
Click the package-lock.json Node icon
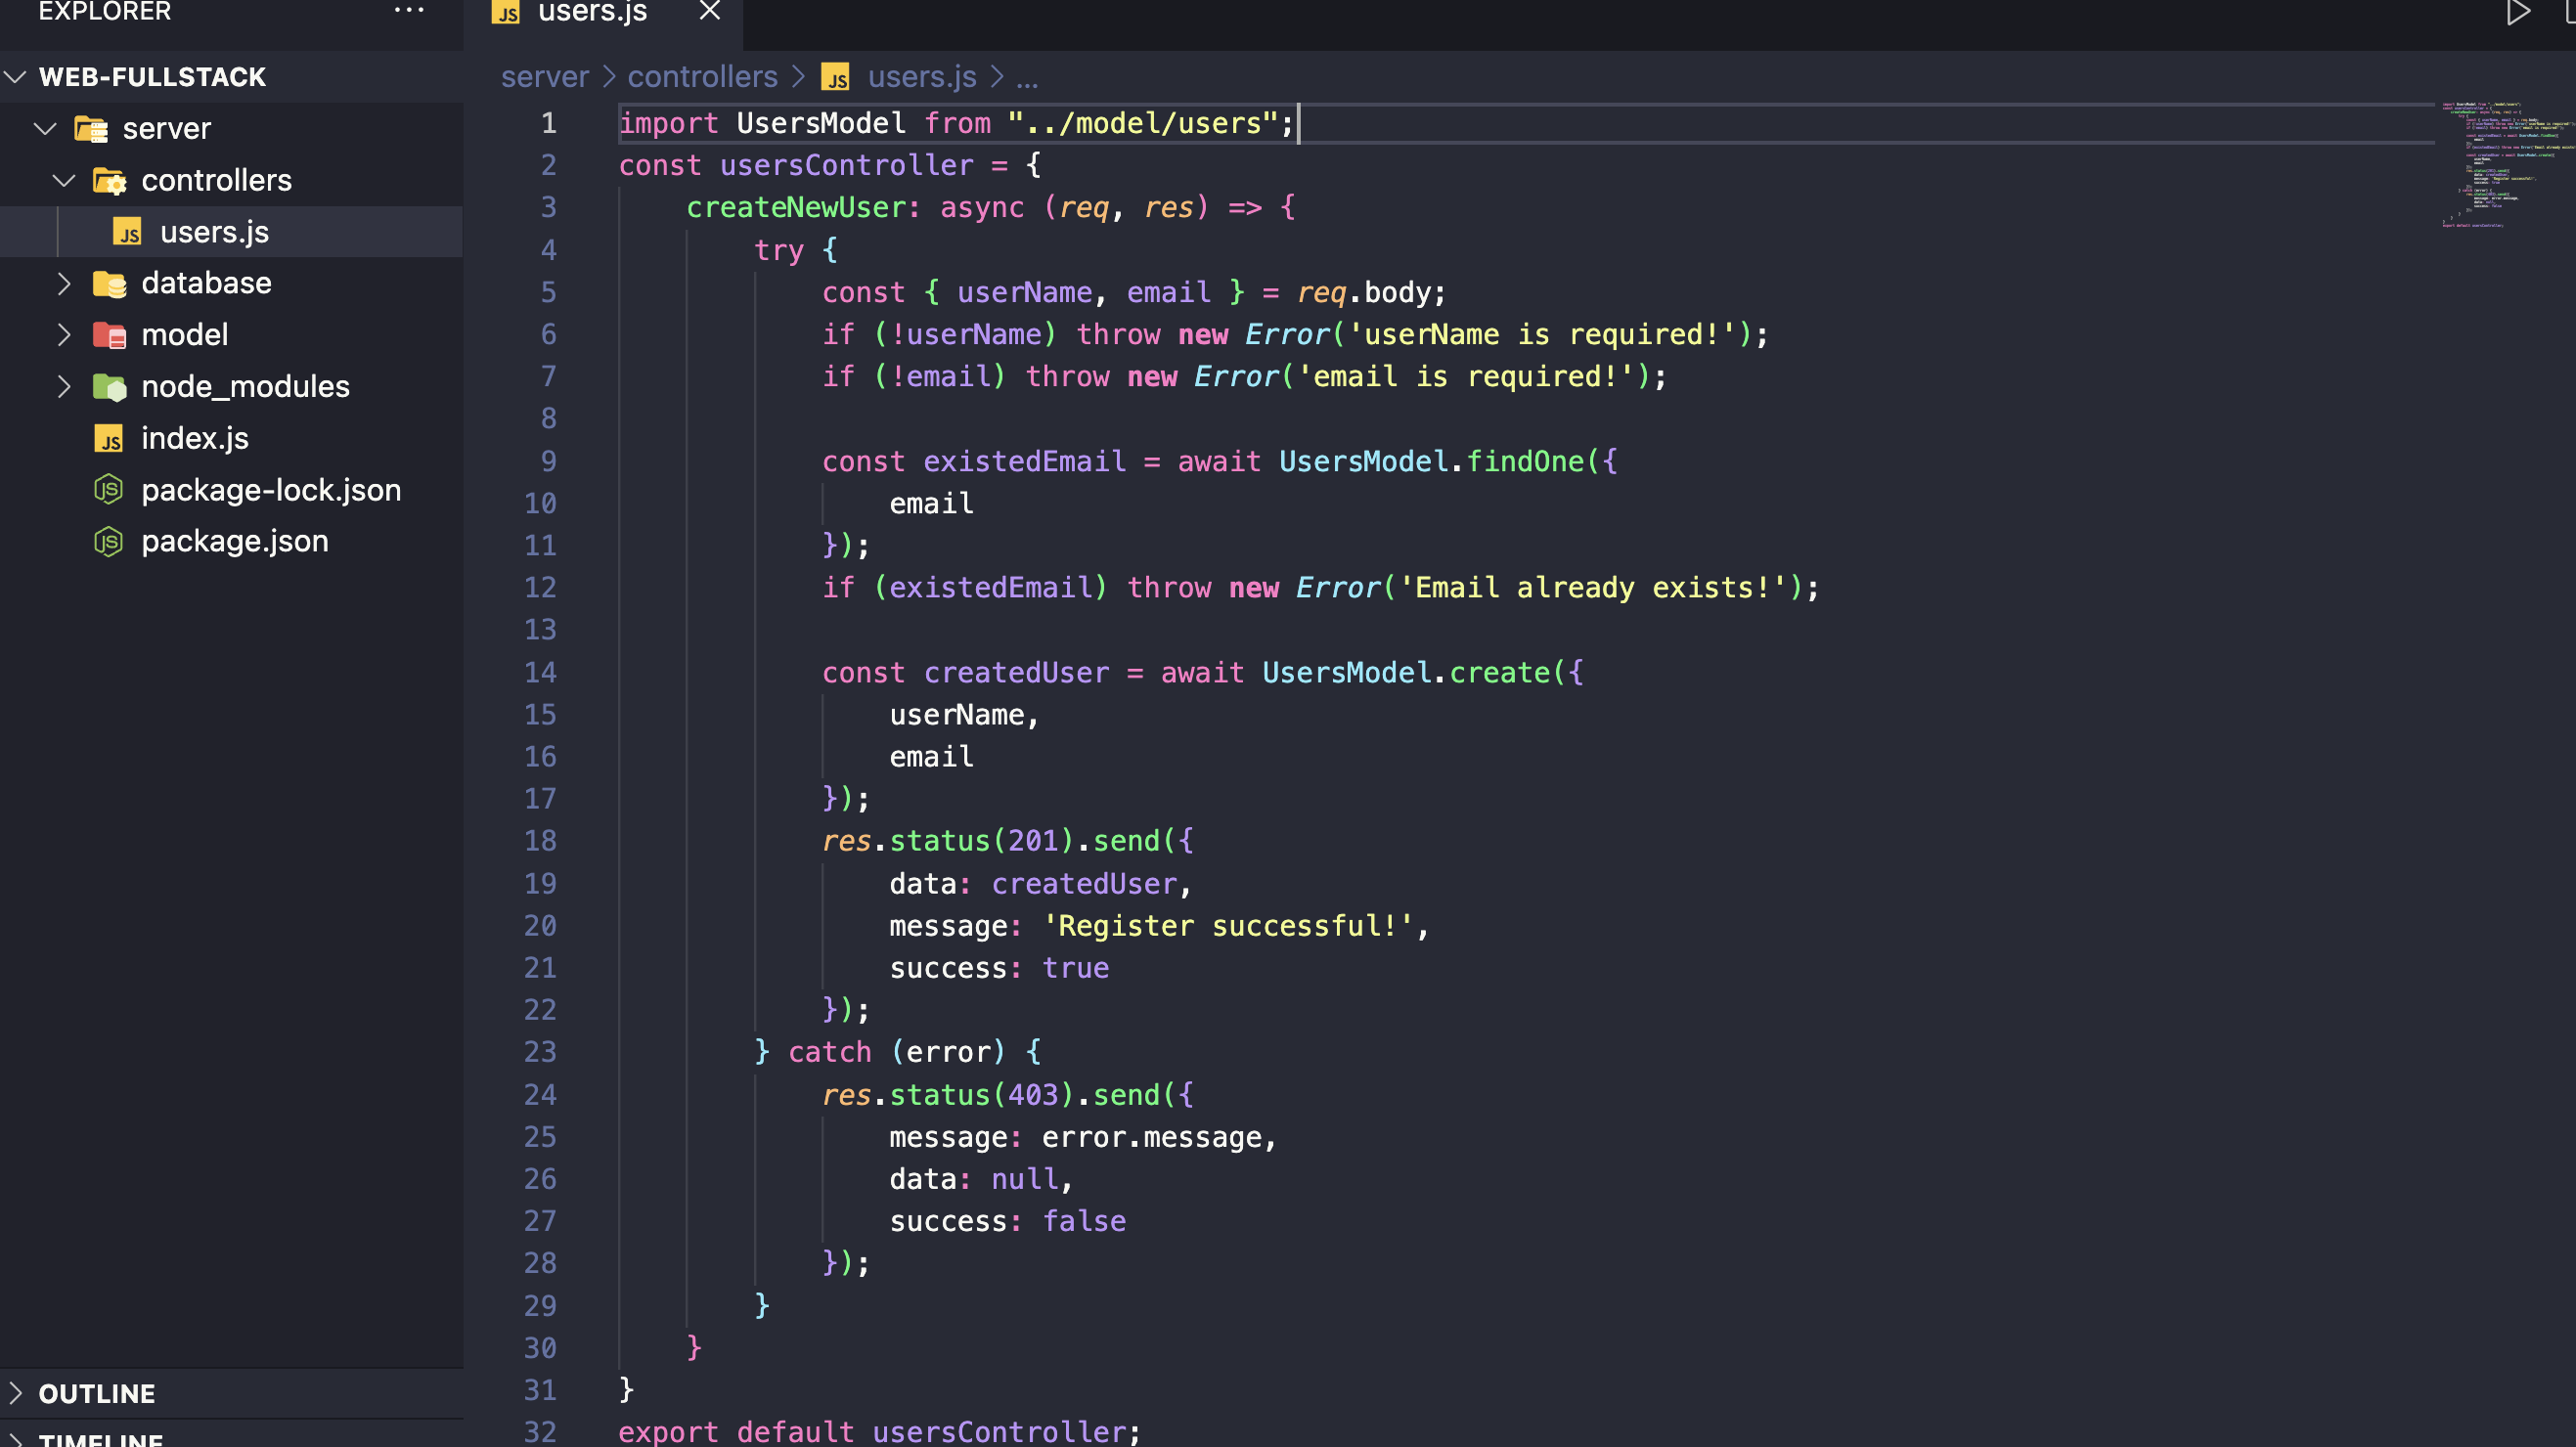coord(108,490)
